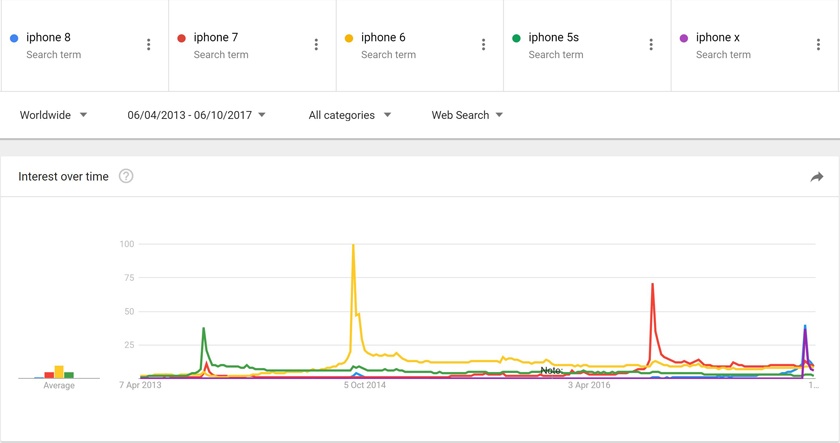
Task: Expand the Worldwide region dropdown
Action: coord(54,115)
